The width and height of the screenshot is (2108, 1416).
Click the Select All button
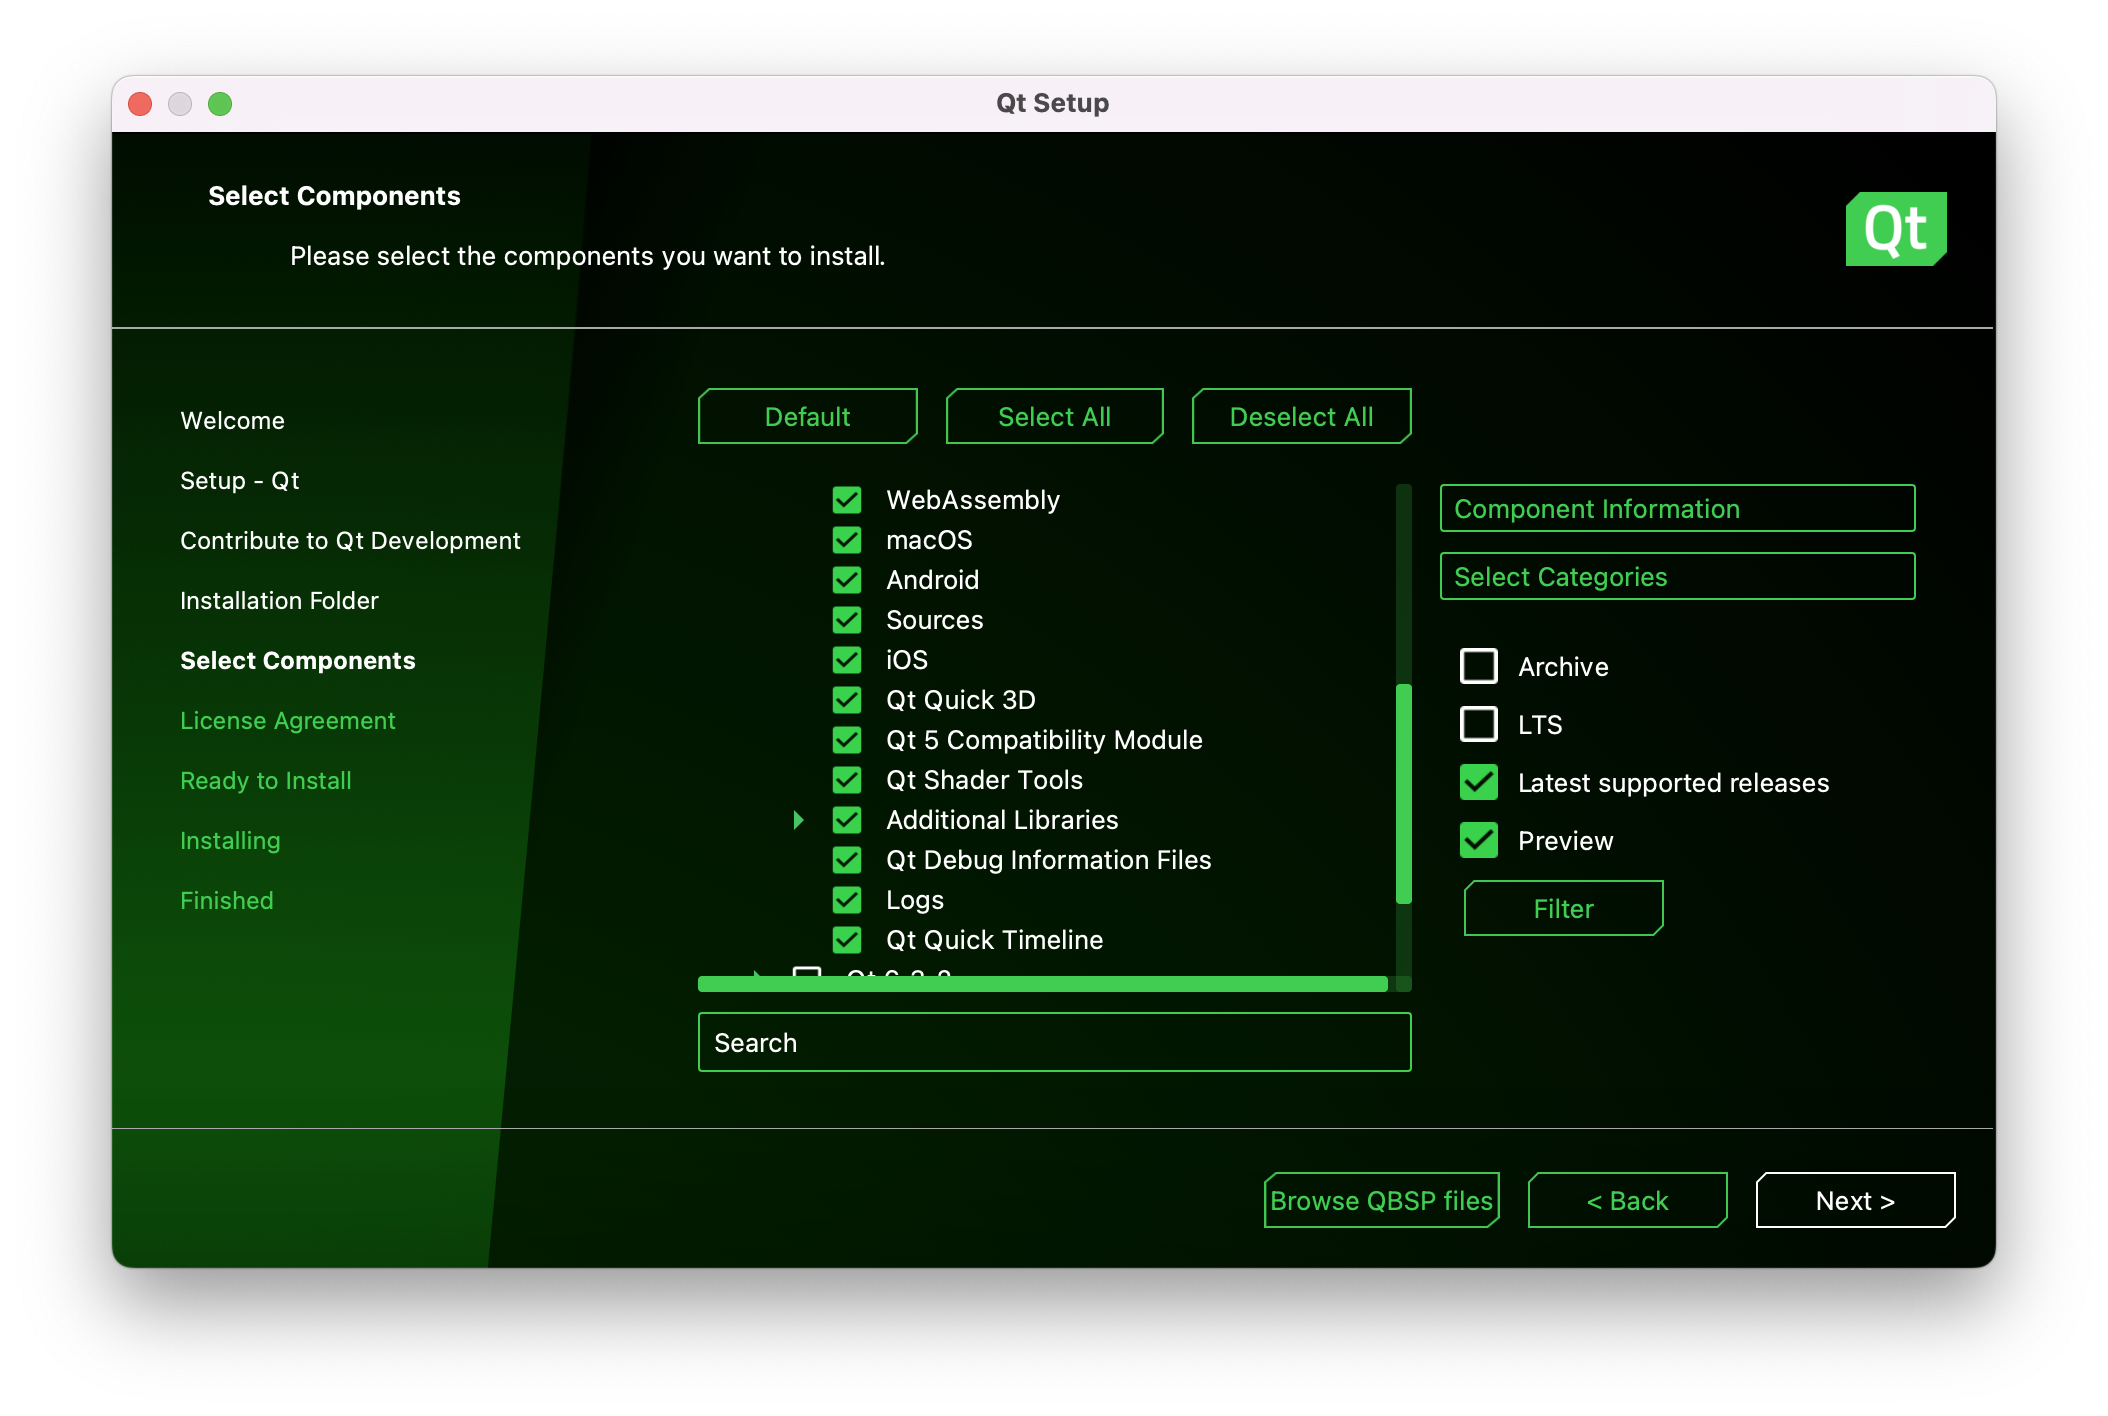(x=1054, y=417)
